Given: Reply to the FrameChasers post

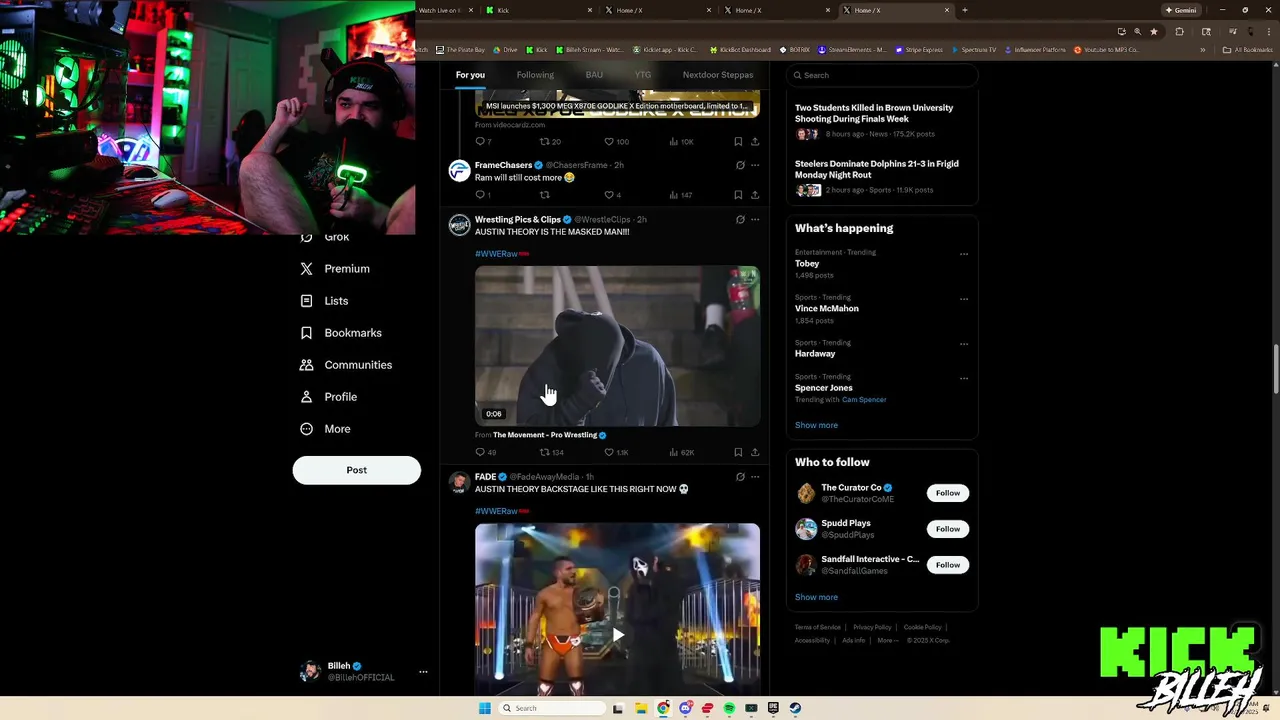Looking at the screenshot, I should 480,195.
